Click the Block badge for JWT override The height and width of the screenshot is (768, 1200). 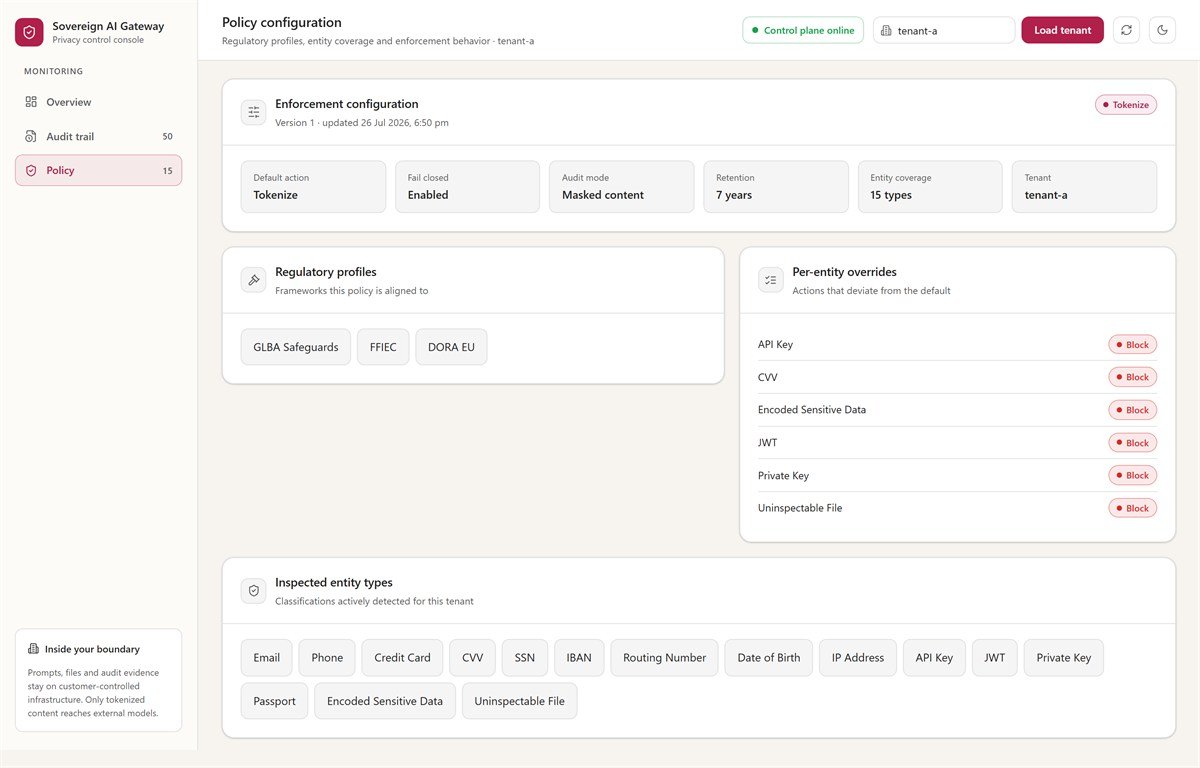1132,443
